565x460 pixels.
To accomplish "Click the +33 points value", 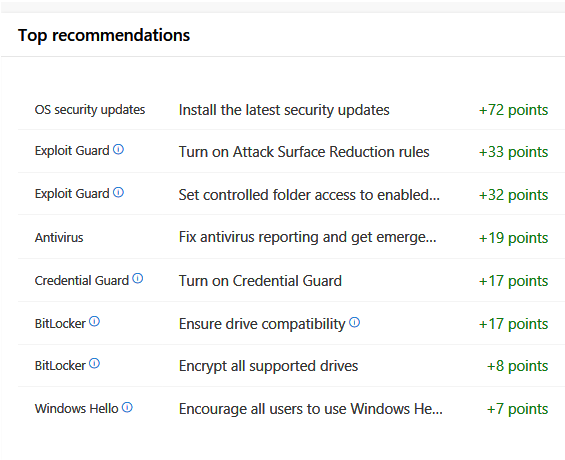I will click(x=513, y=152).
